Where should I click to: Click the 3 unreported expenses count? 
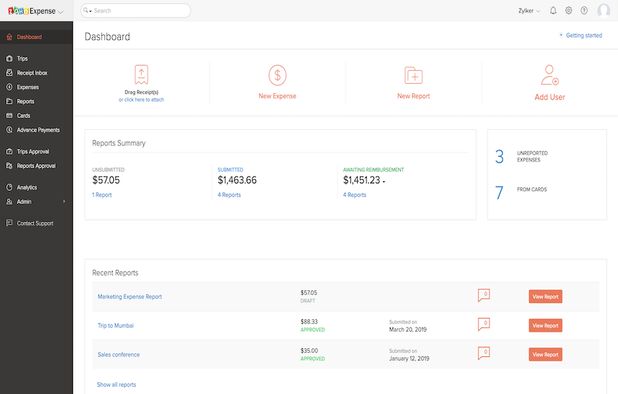point(499,156)
